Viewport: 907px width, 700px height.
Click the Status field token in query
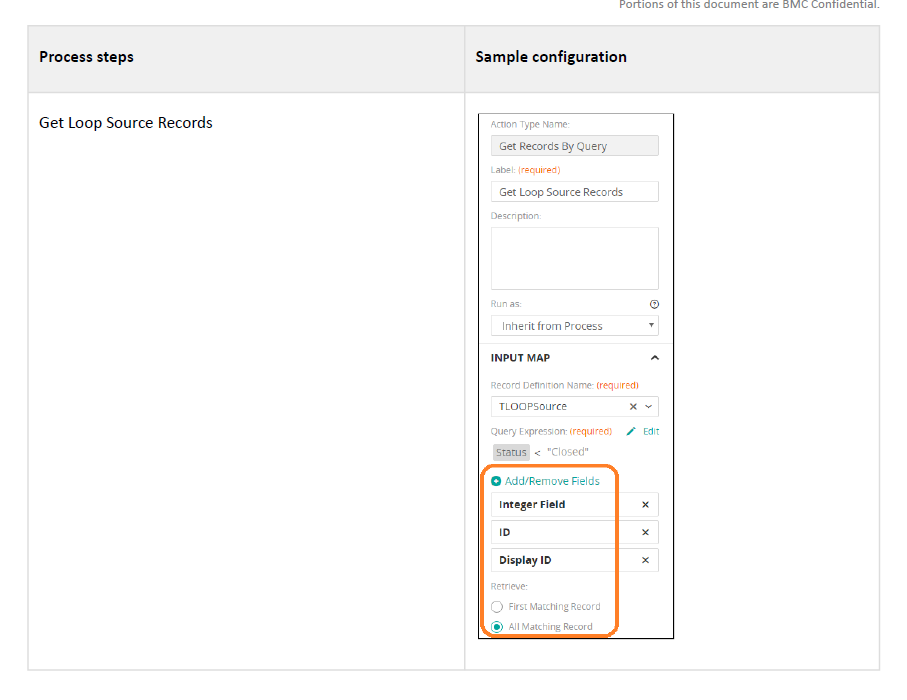(x=511, y=452)
